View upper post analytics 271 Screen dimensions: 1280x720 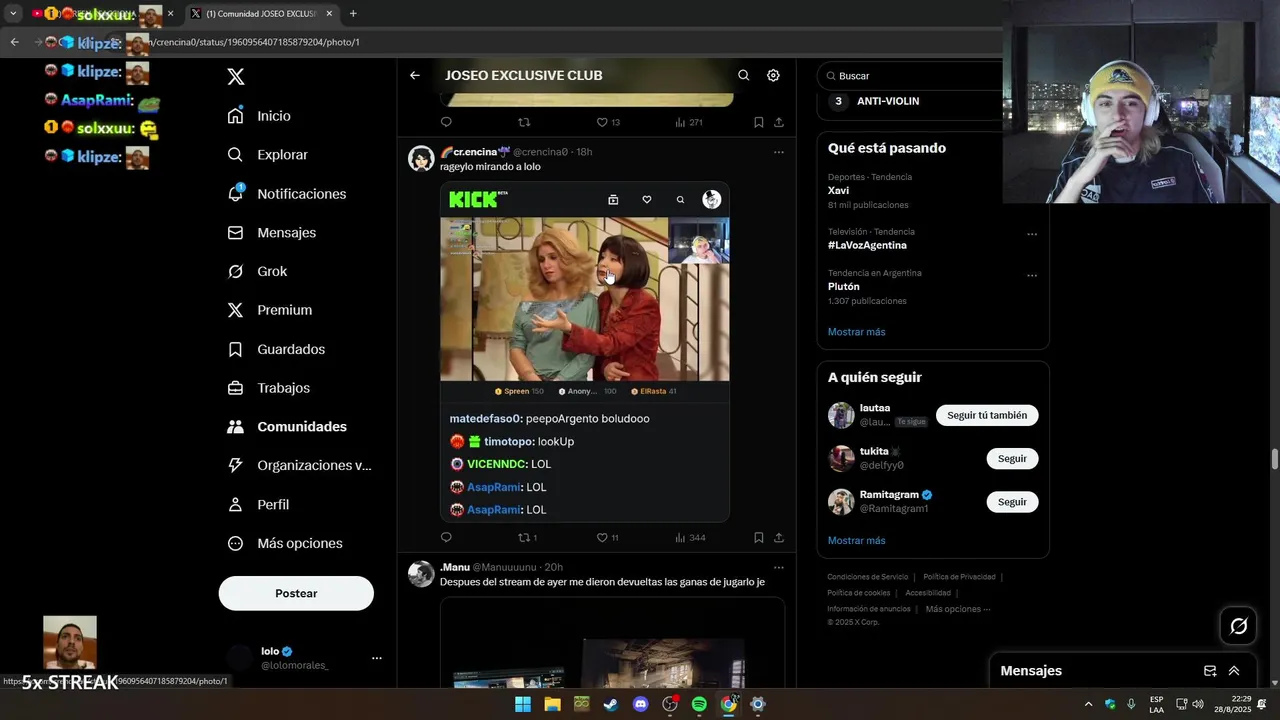(x=689, y=122)
